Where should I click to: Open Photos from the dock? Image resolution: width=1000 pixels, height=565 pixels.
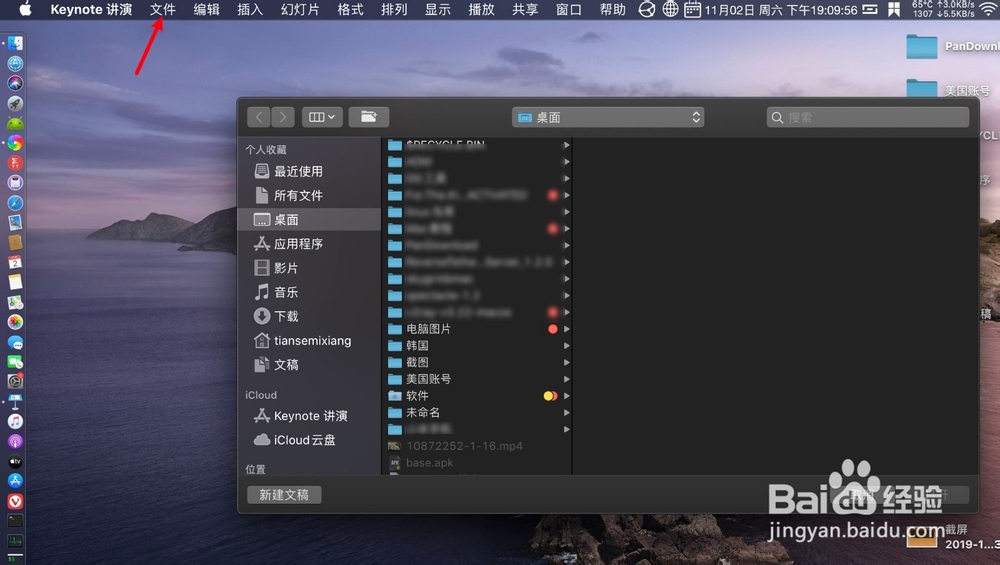[x=15, y=322]
